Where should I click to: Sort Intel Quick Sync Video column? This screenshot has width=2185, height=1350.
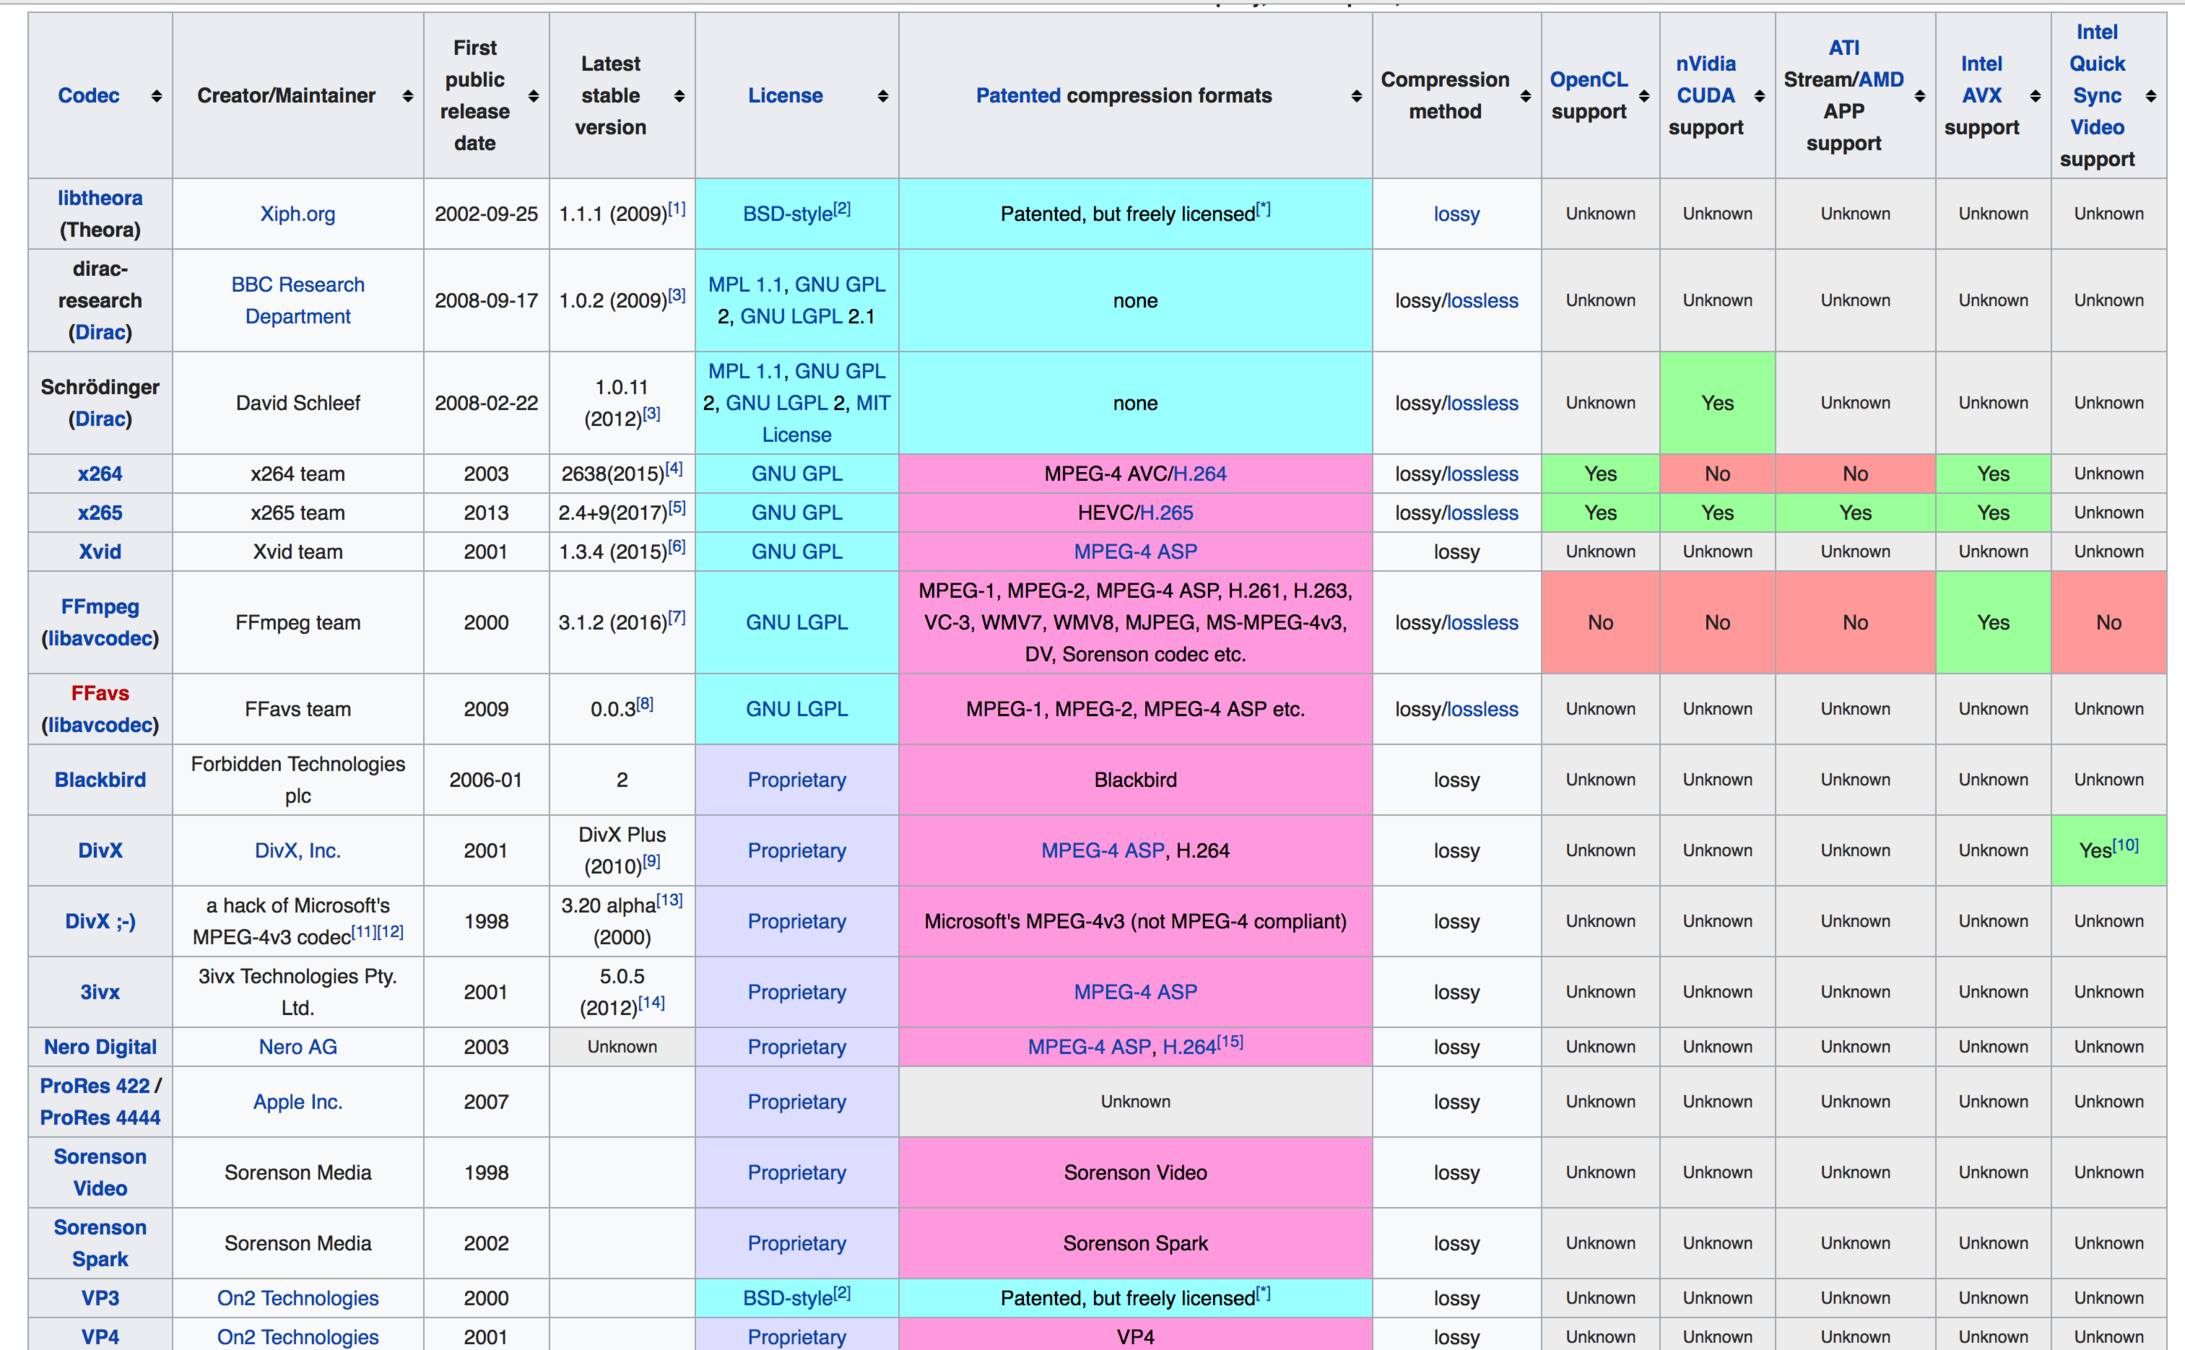(2151, 96)
